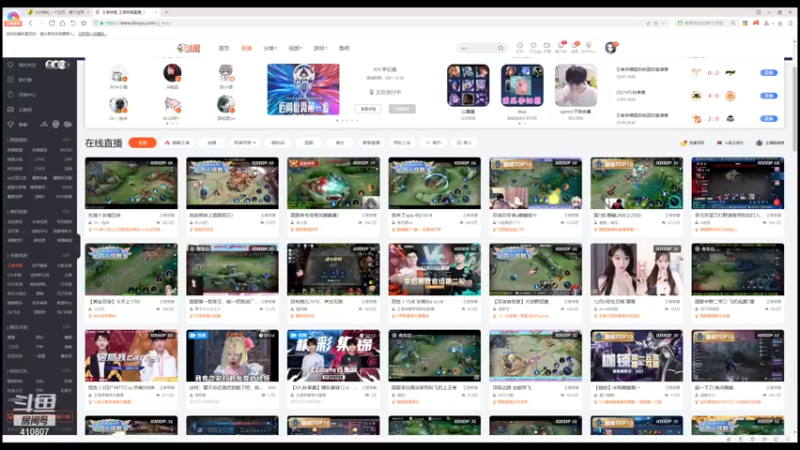
Task: Switch to the active Douyu browser tab
Action: click(x=126, y=12)
